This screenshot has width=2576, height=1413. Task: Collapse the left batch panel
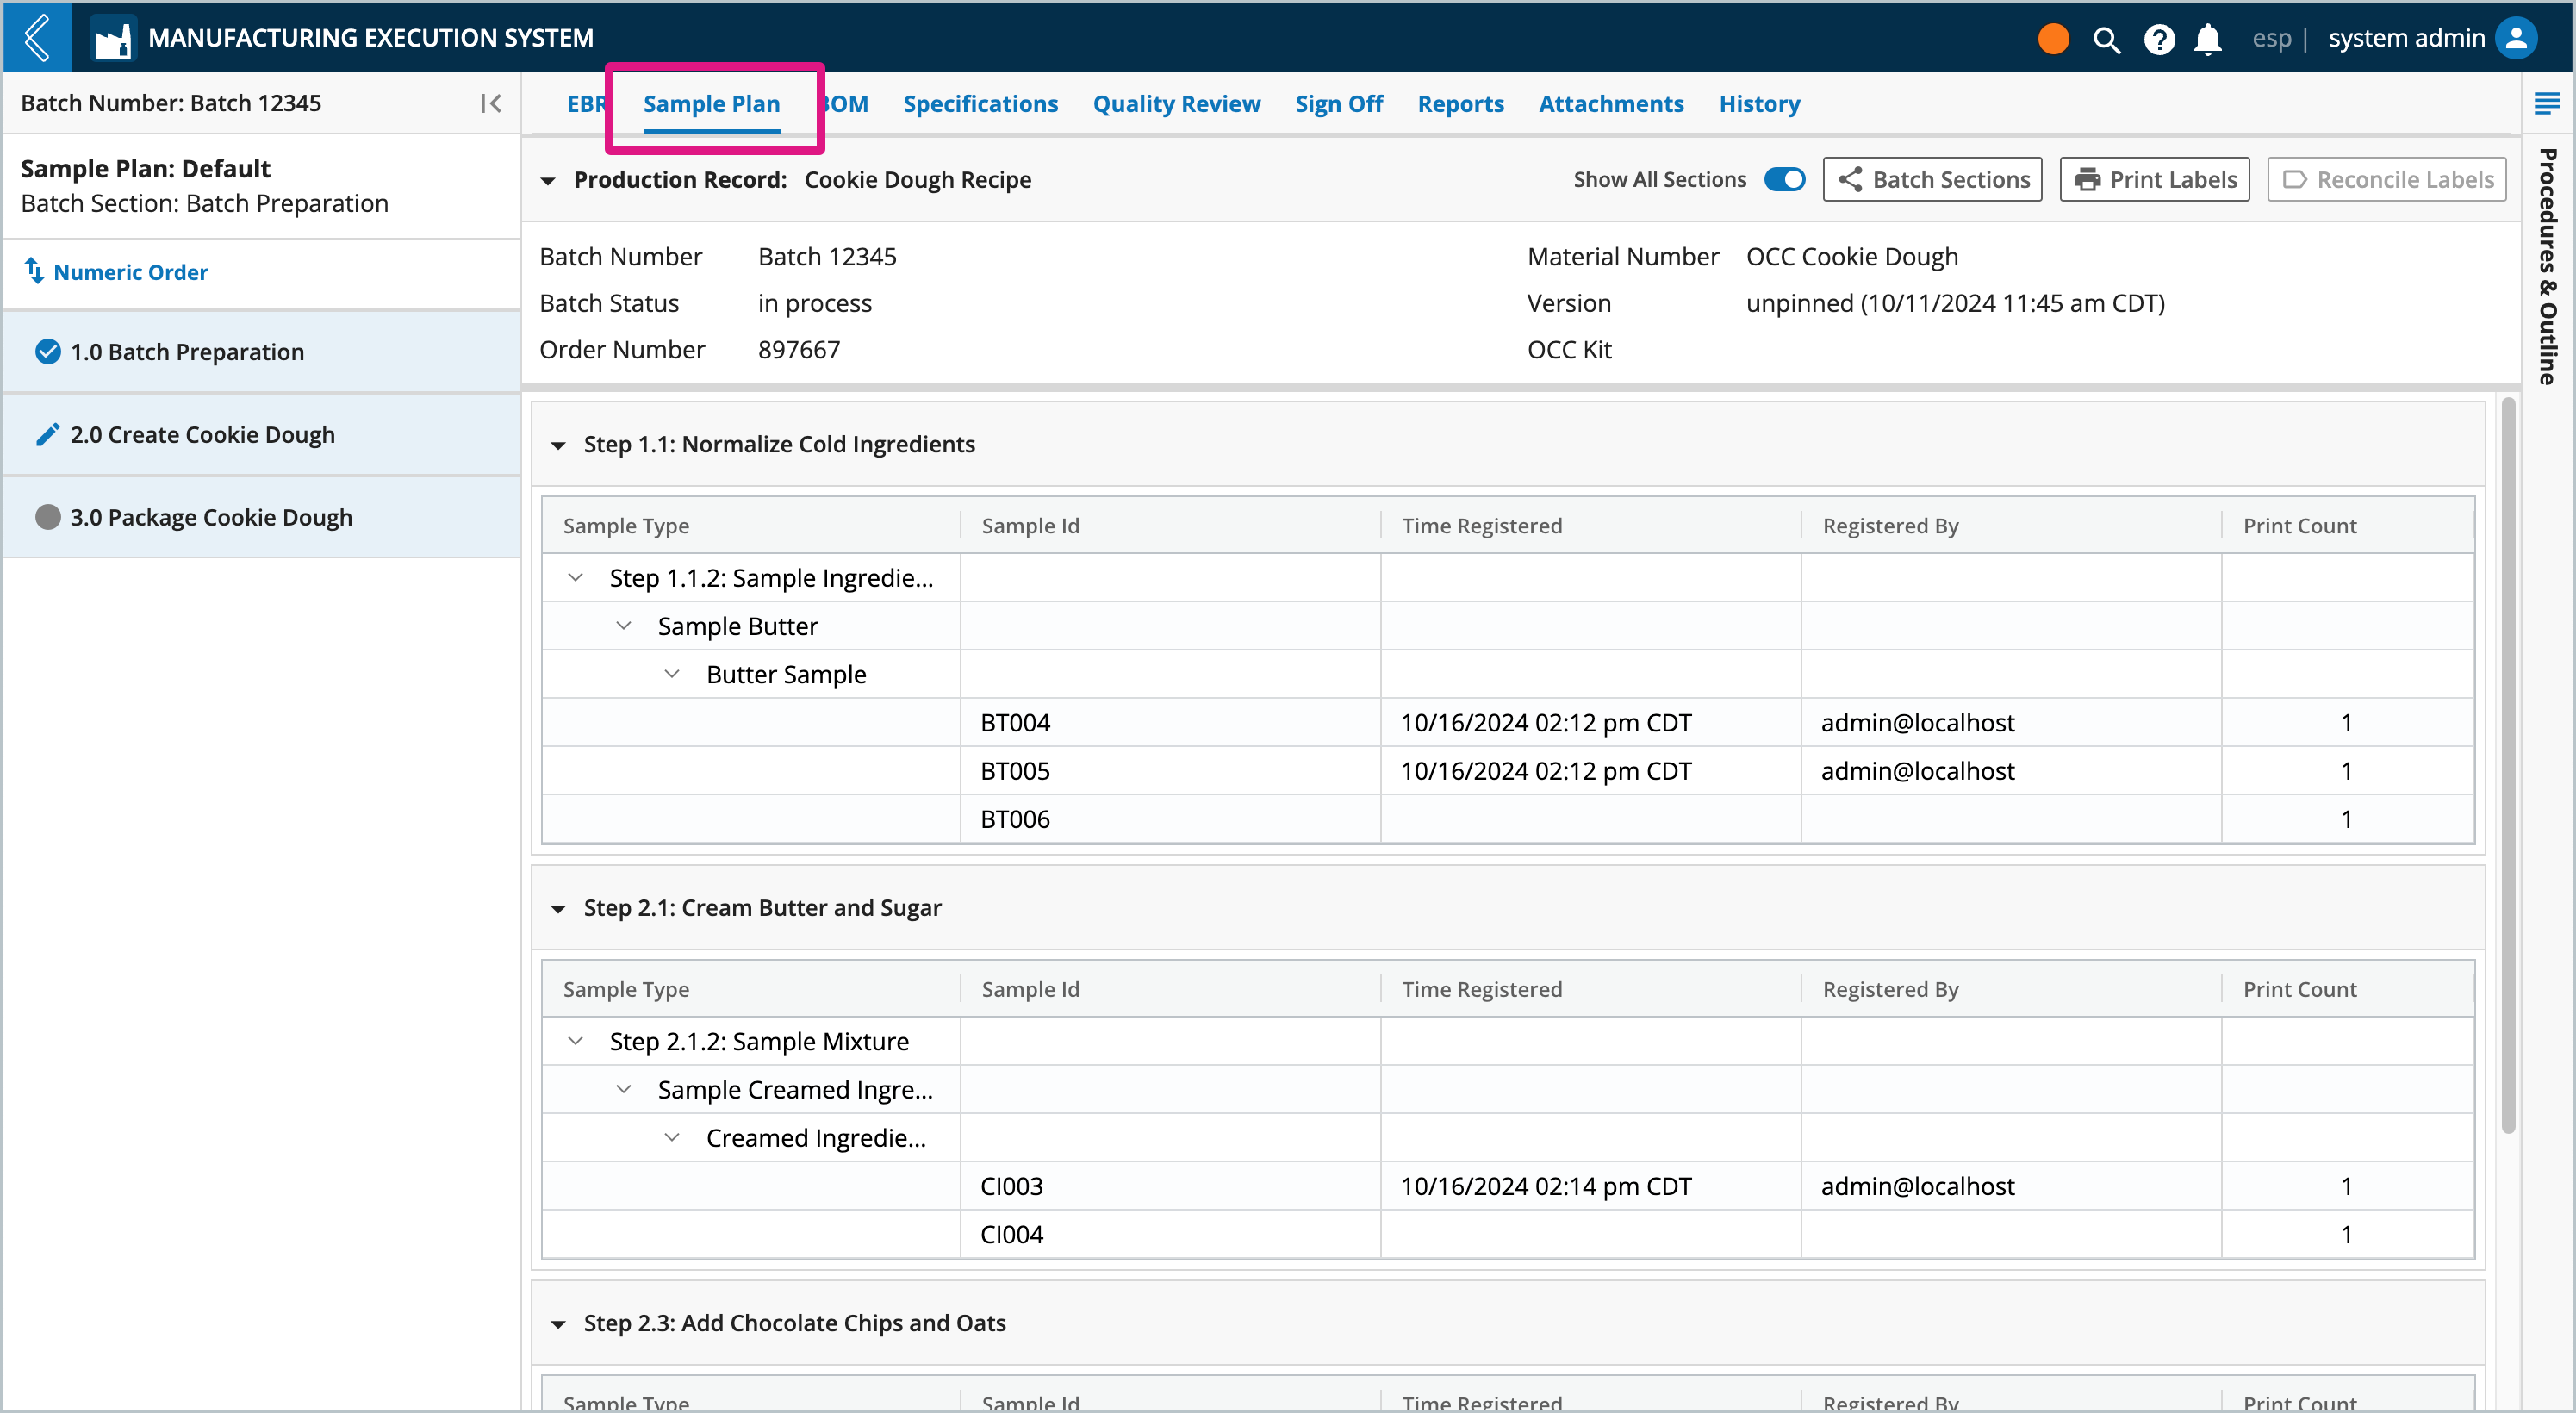[x=490, y=103]
